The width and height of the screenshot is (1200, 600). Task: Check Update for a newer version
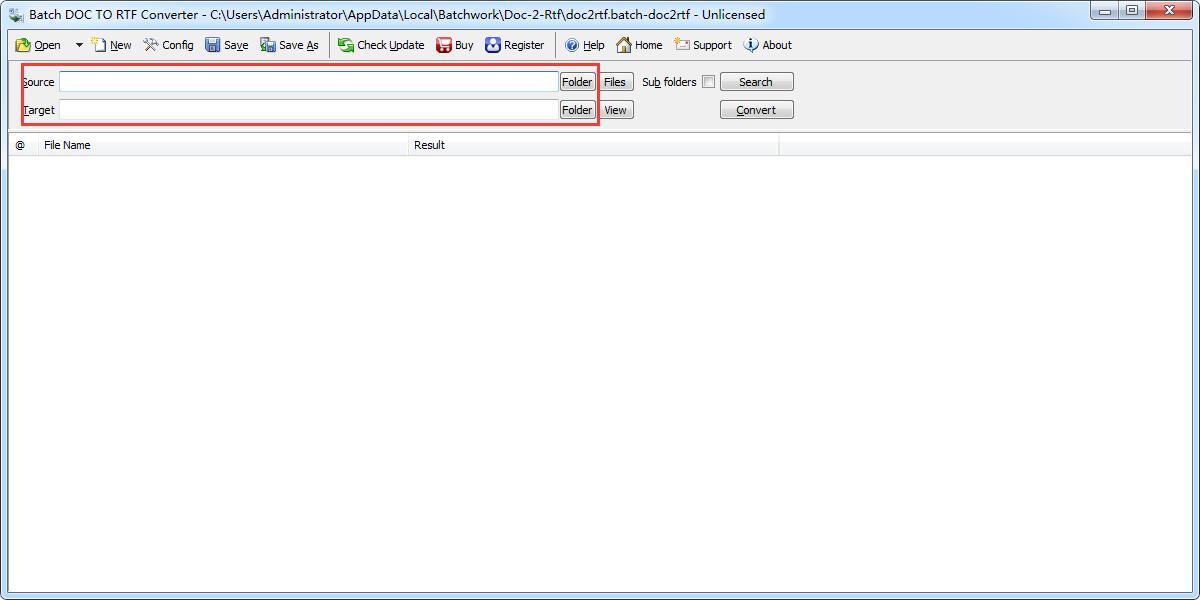point(381,45)
